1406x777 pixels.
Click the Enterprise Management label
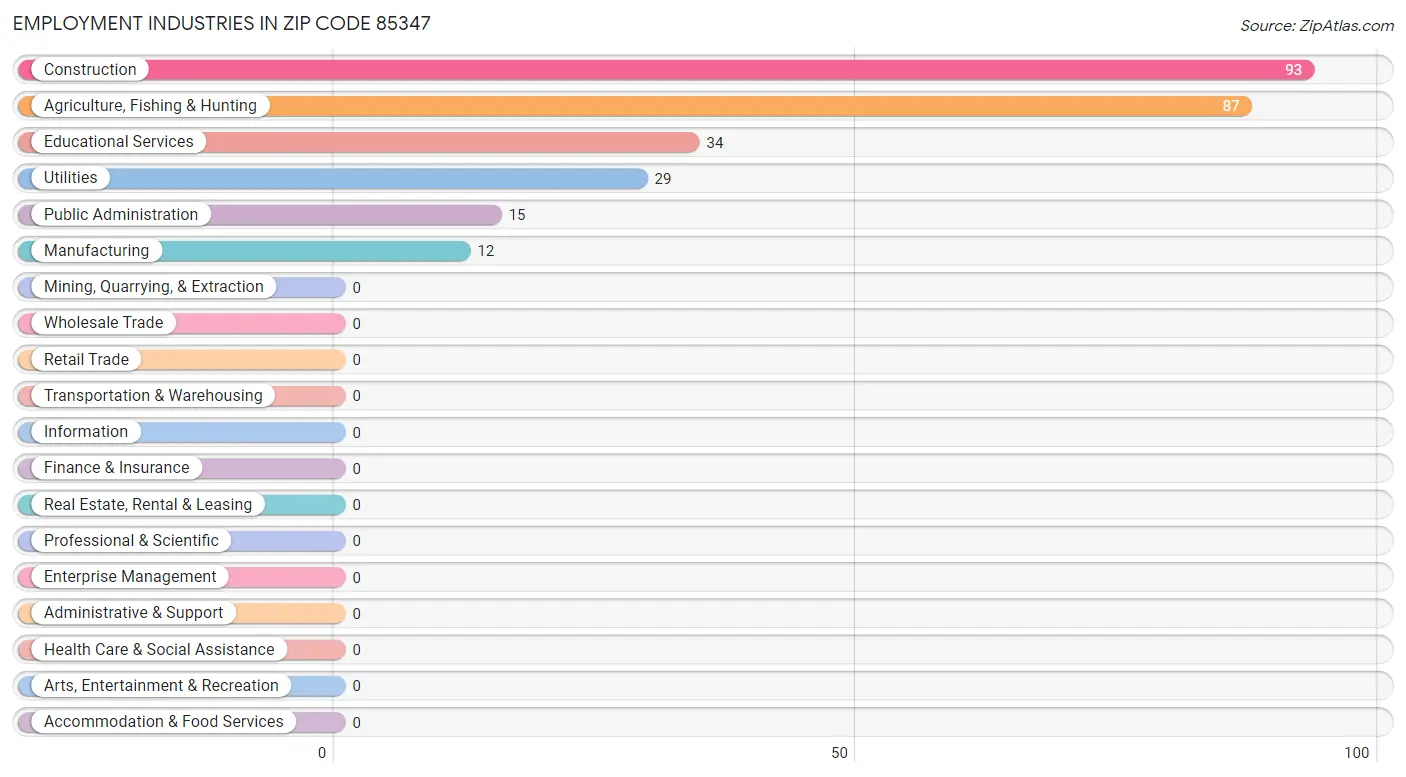[130, 577]
